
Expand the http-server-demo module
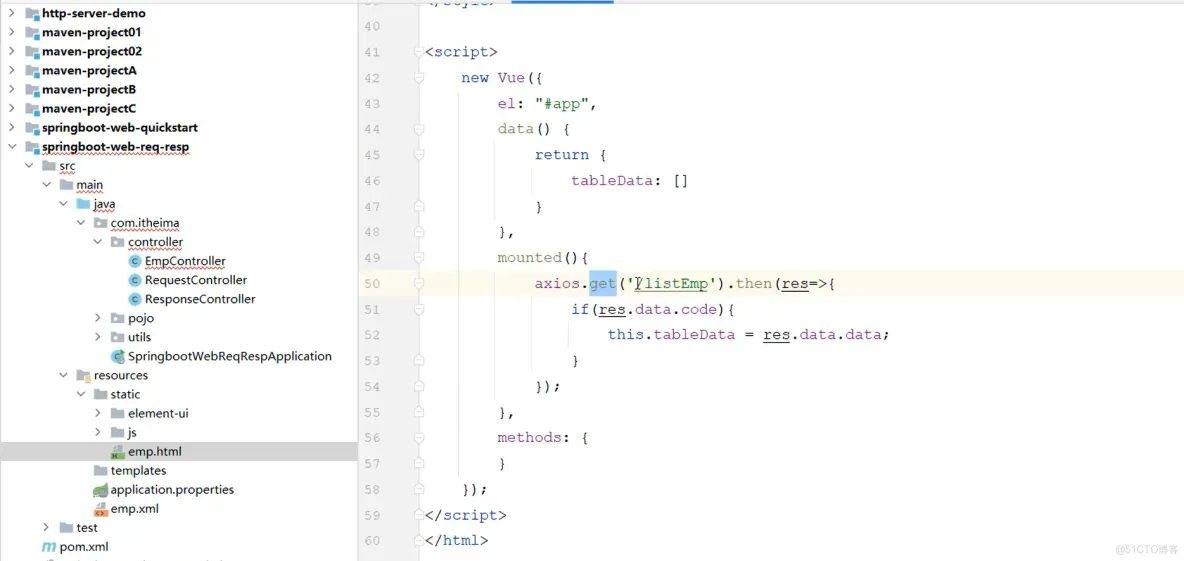pos(11,14)
